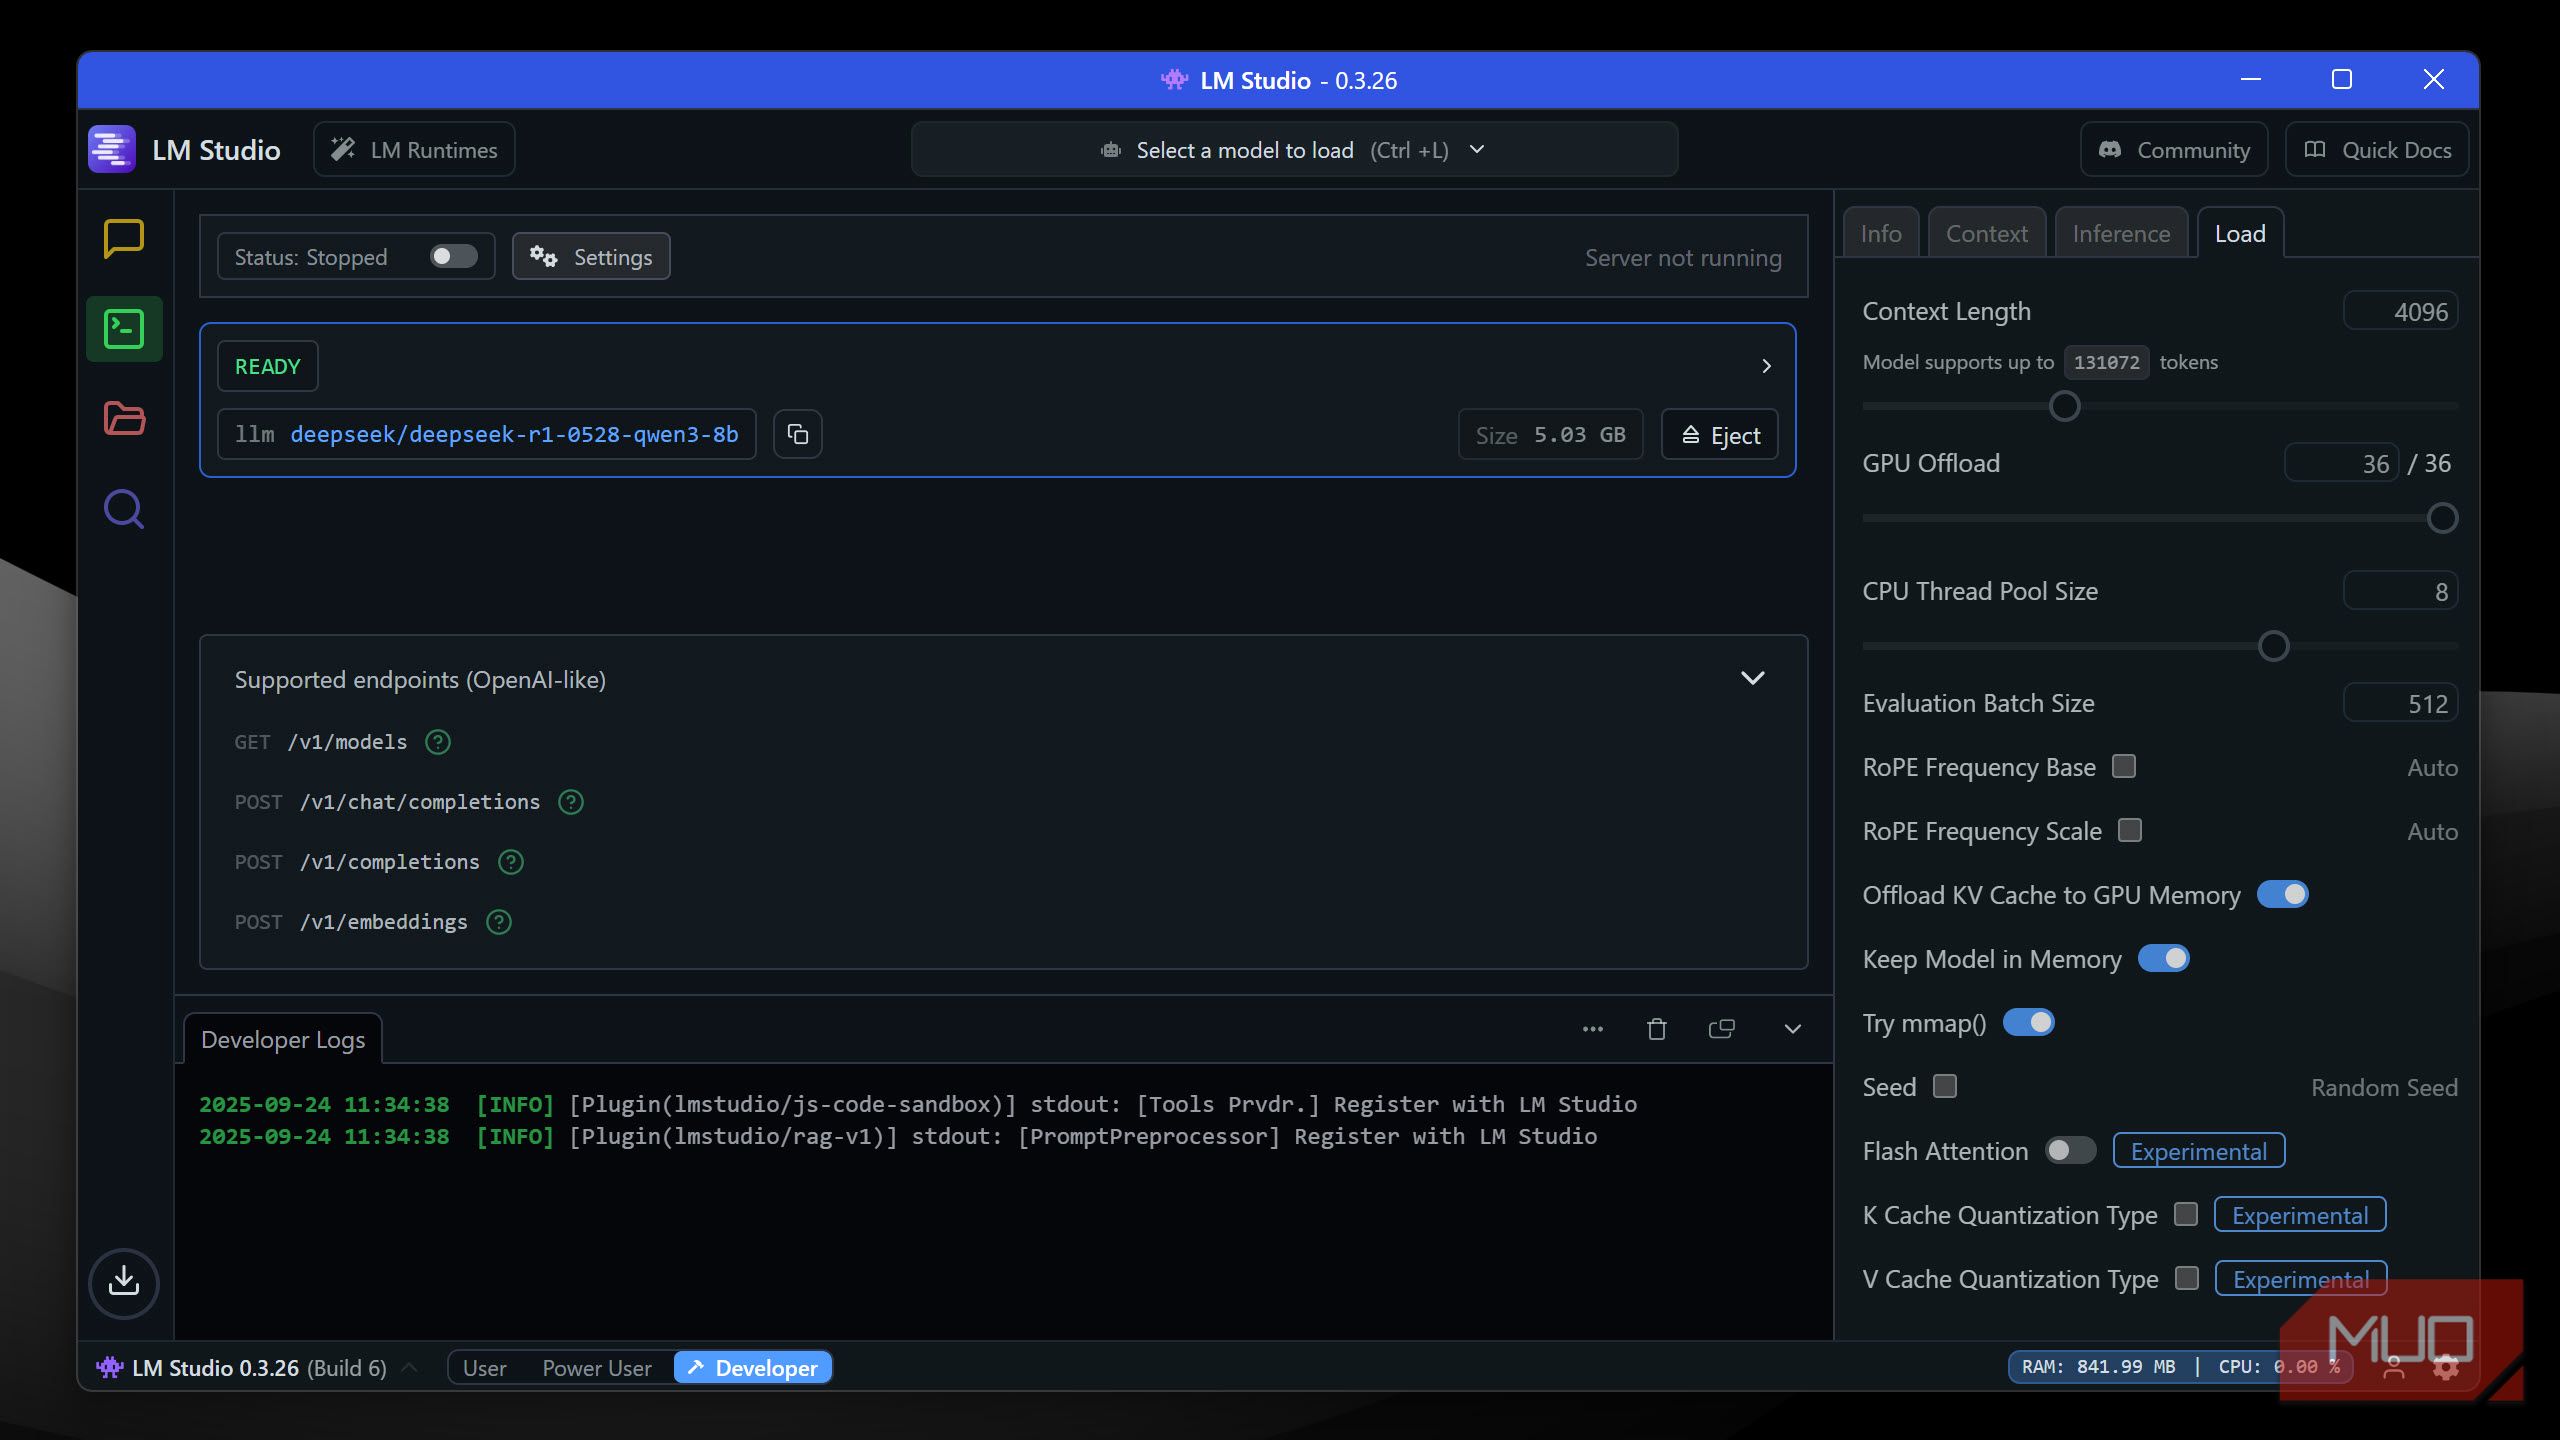The image size is (2560, 1440).
Task: Enable RoPE Frequency Scale checkbox
Action: click(x=2130, y=830)
